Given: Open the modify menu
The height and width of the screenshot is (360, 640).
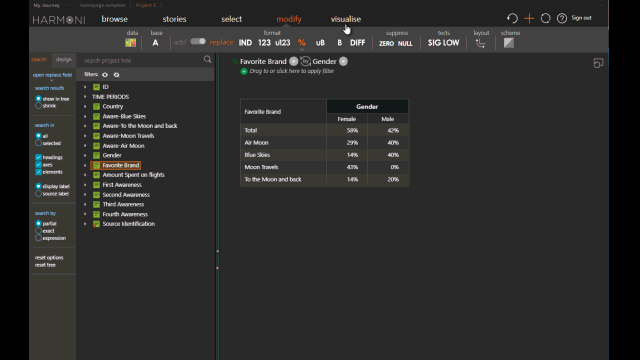Looking at the screenshot, I should pyautogui.click(x=289, y=19).
